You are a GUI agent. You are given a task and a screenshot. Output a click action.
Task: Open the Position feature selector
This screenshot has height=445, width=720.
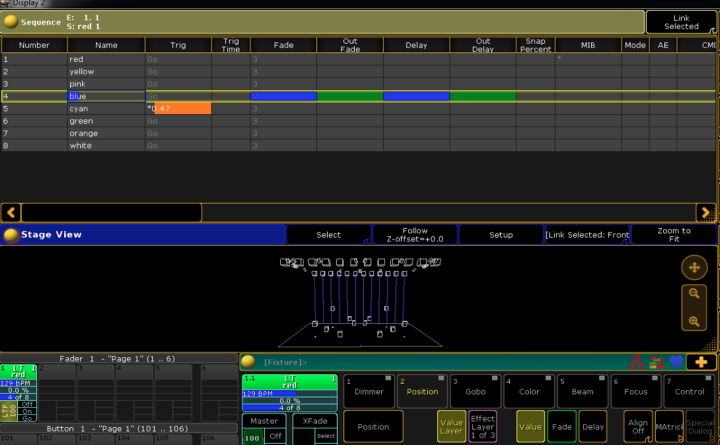point(373,427)
